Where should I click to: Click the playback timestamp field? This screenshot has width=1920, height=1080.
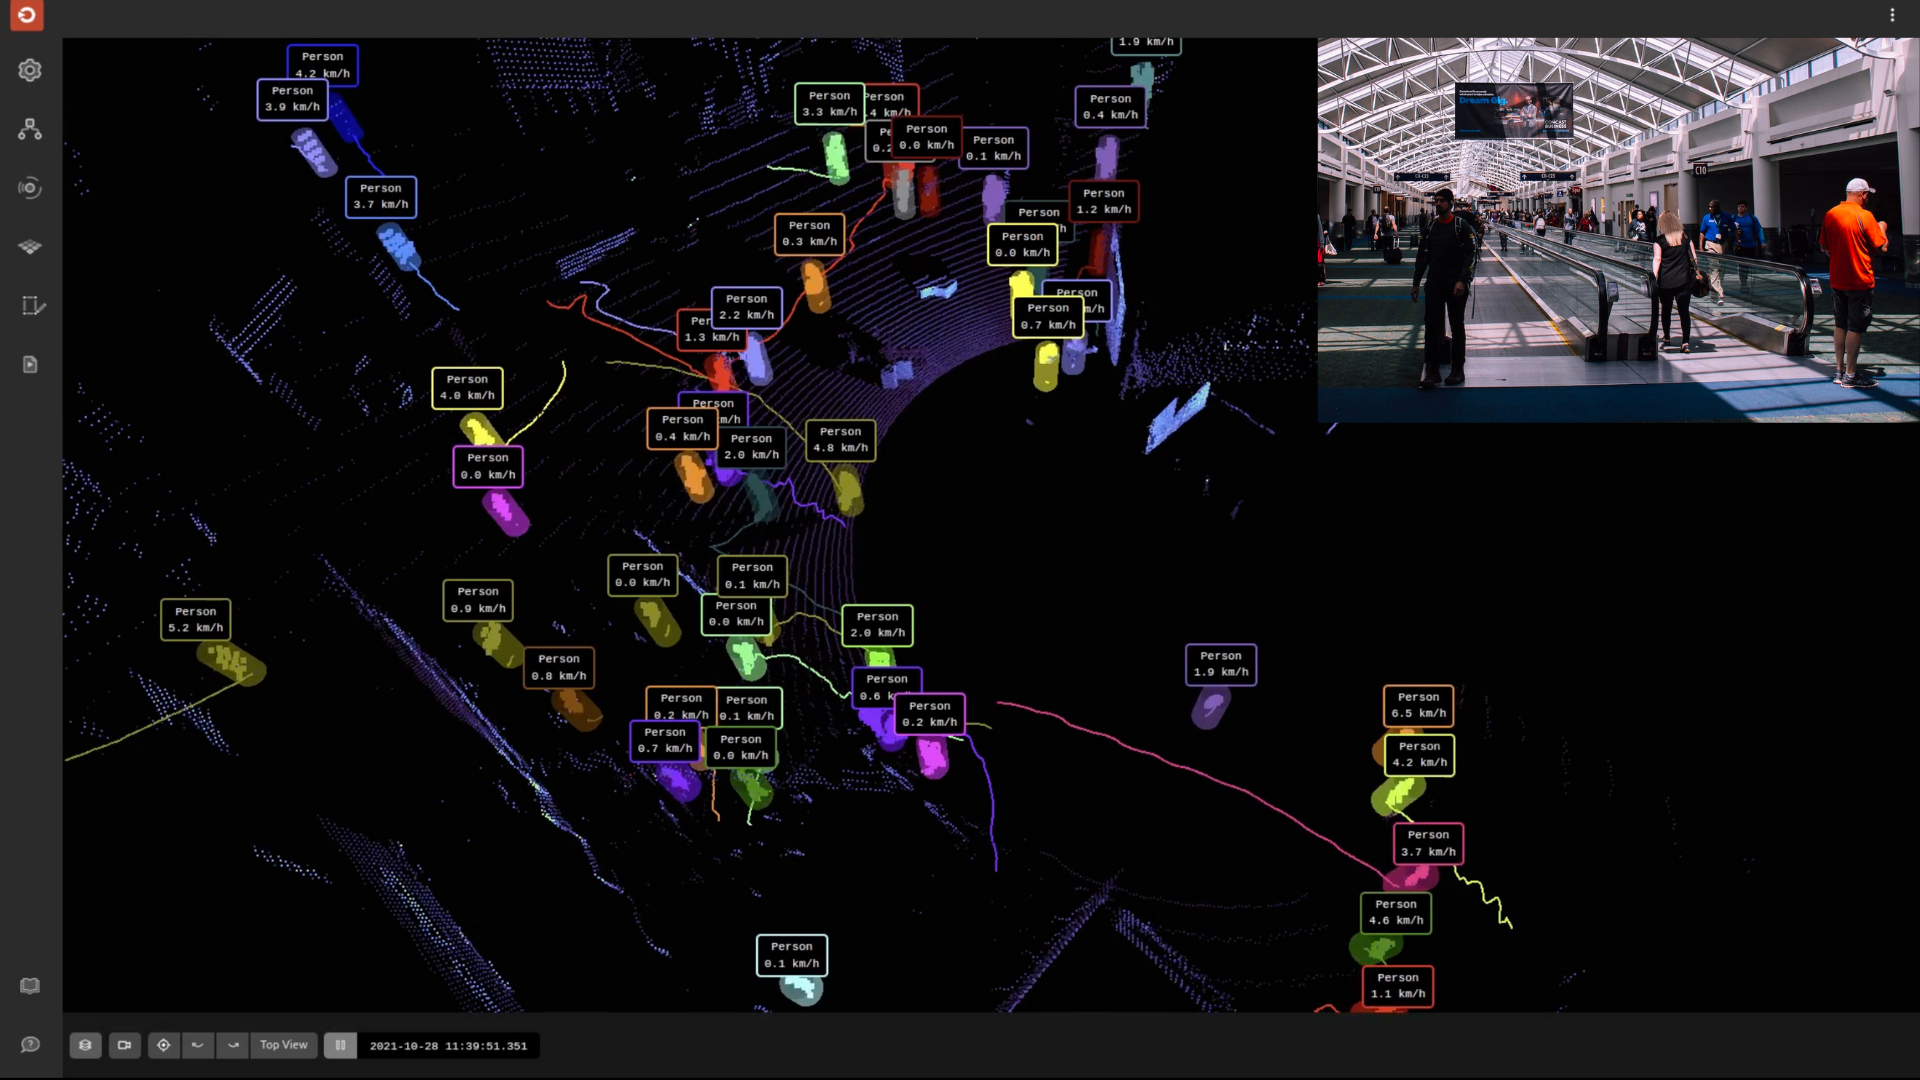coord(448,1046)
